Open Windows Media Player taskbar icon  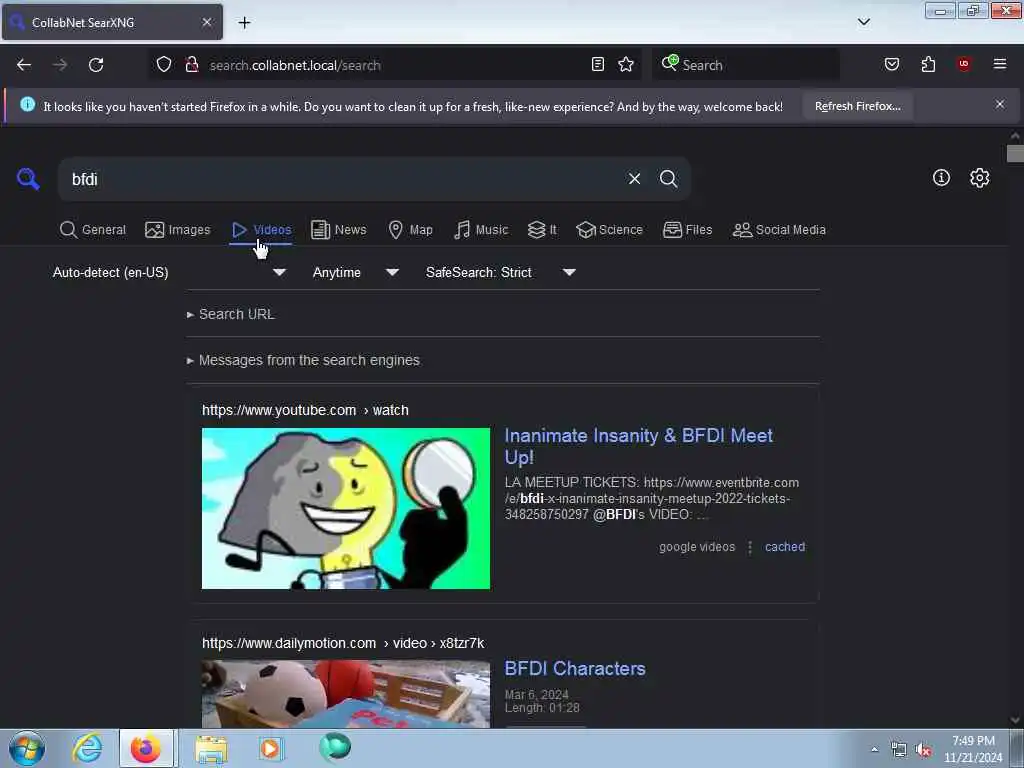tap(270, 748)
